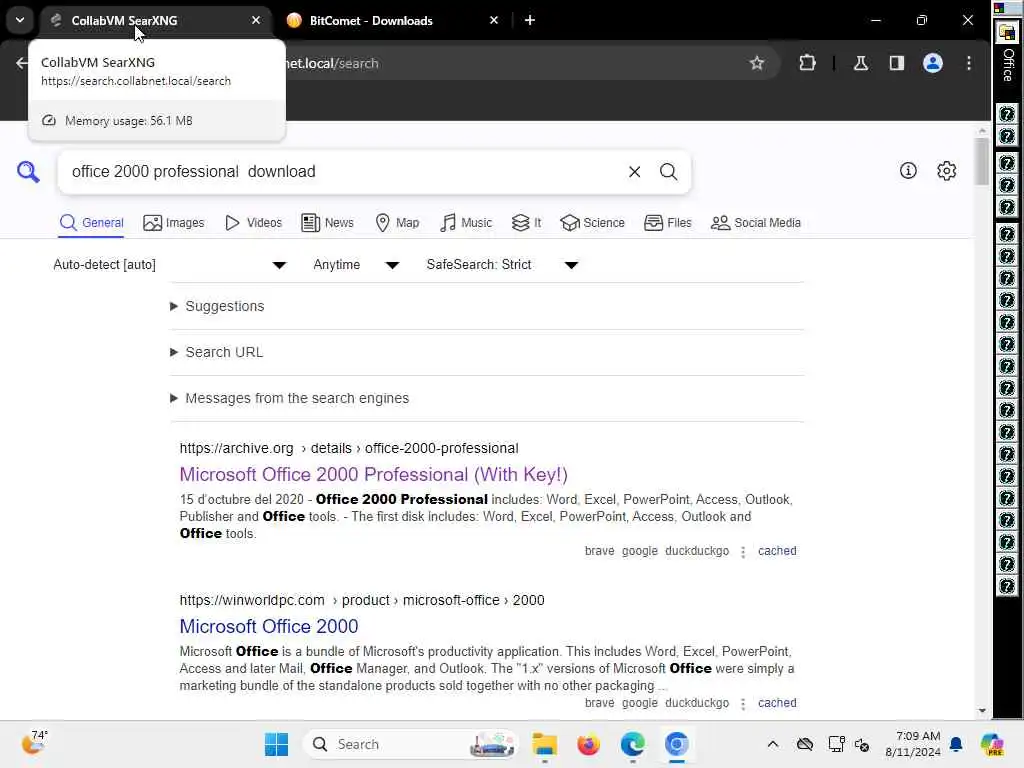Click Chromium icon in taskbar
Screen dimensions: 1024x768
[677, 744]
